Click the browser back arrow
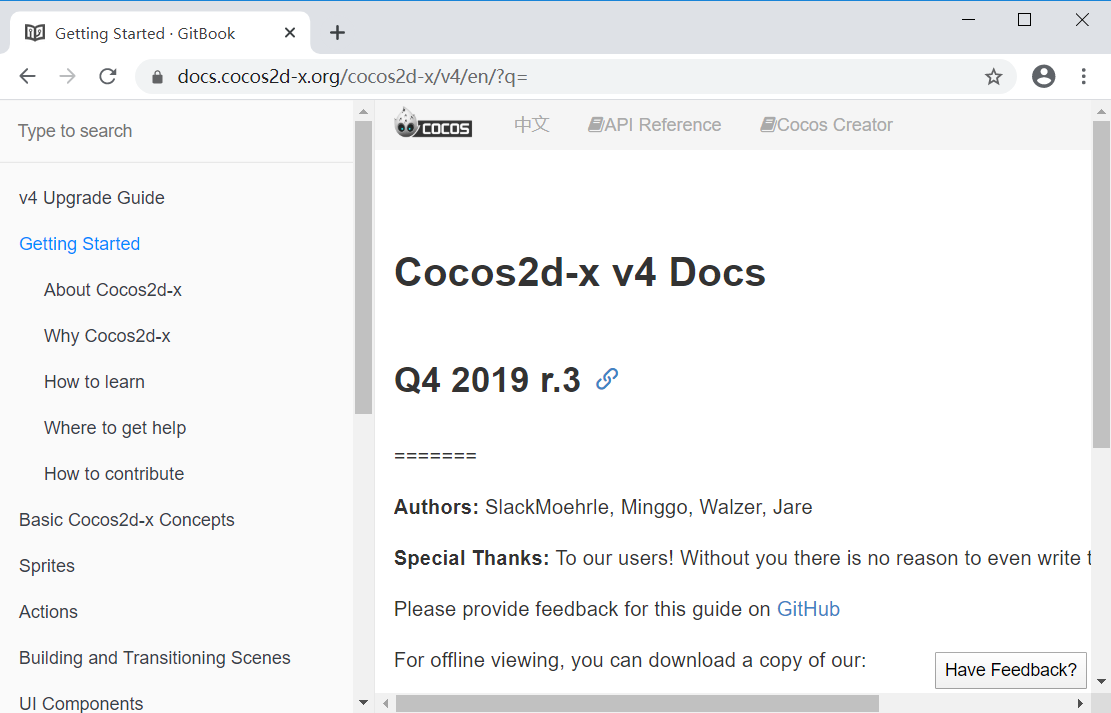This screenshot has height=713, width=1111. pos(28,77)
